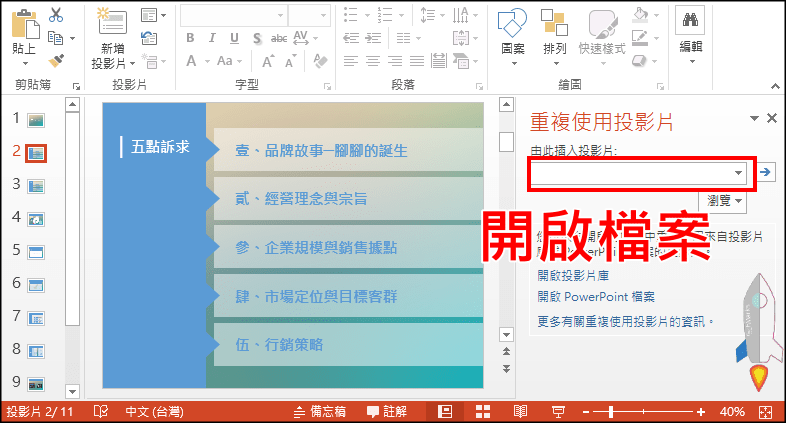Clear all formatting eraser icon
786x423 pixels.
pos(320,61)
